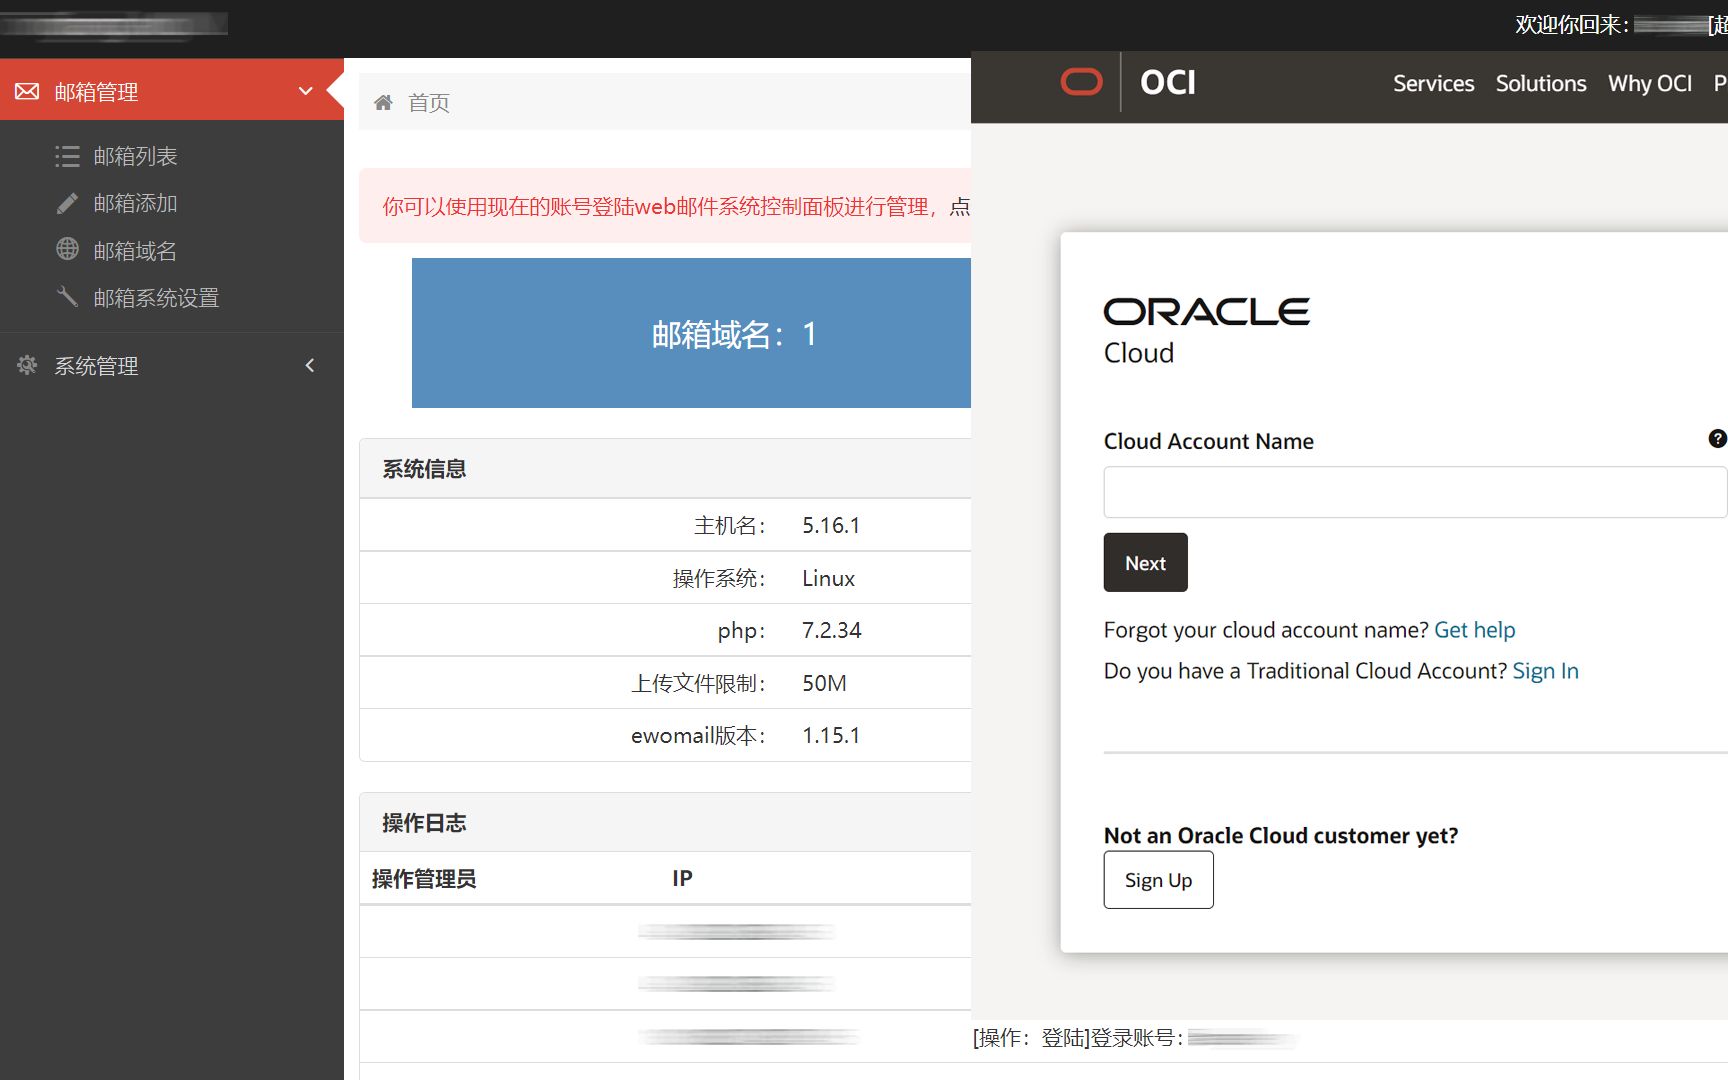Viewport: 1728px width, 1080px height.
Task: Select the php version value 7.2.34
Action: coord(832,630)
